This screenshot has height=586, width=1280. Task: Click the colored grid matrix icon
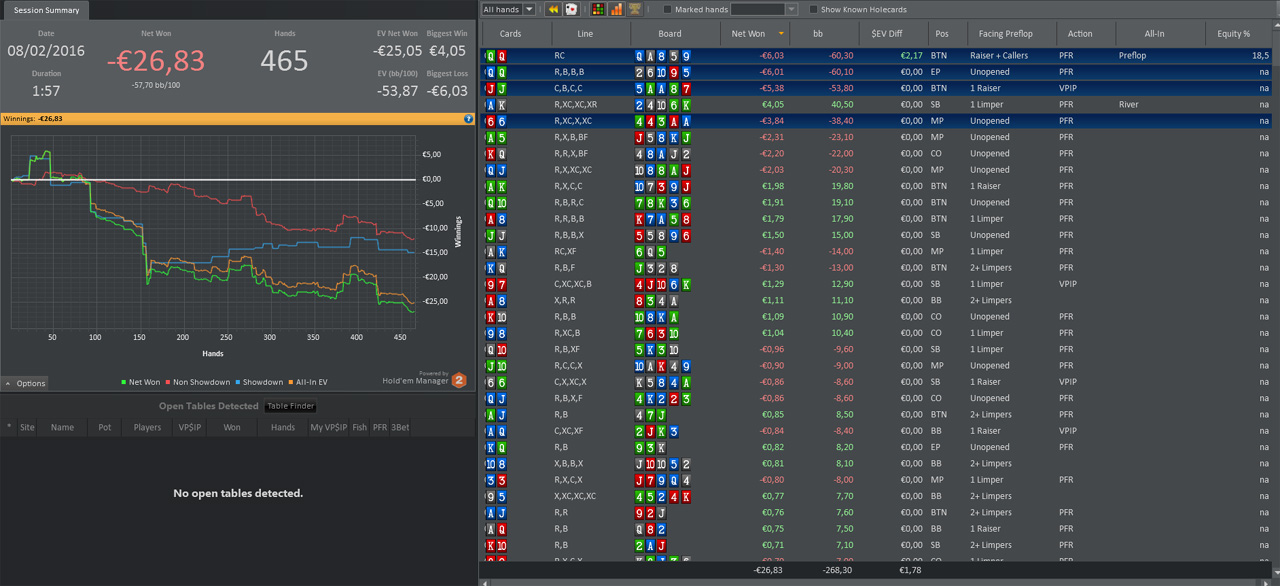[598, 9]
